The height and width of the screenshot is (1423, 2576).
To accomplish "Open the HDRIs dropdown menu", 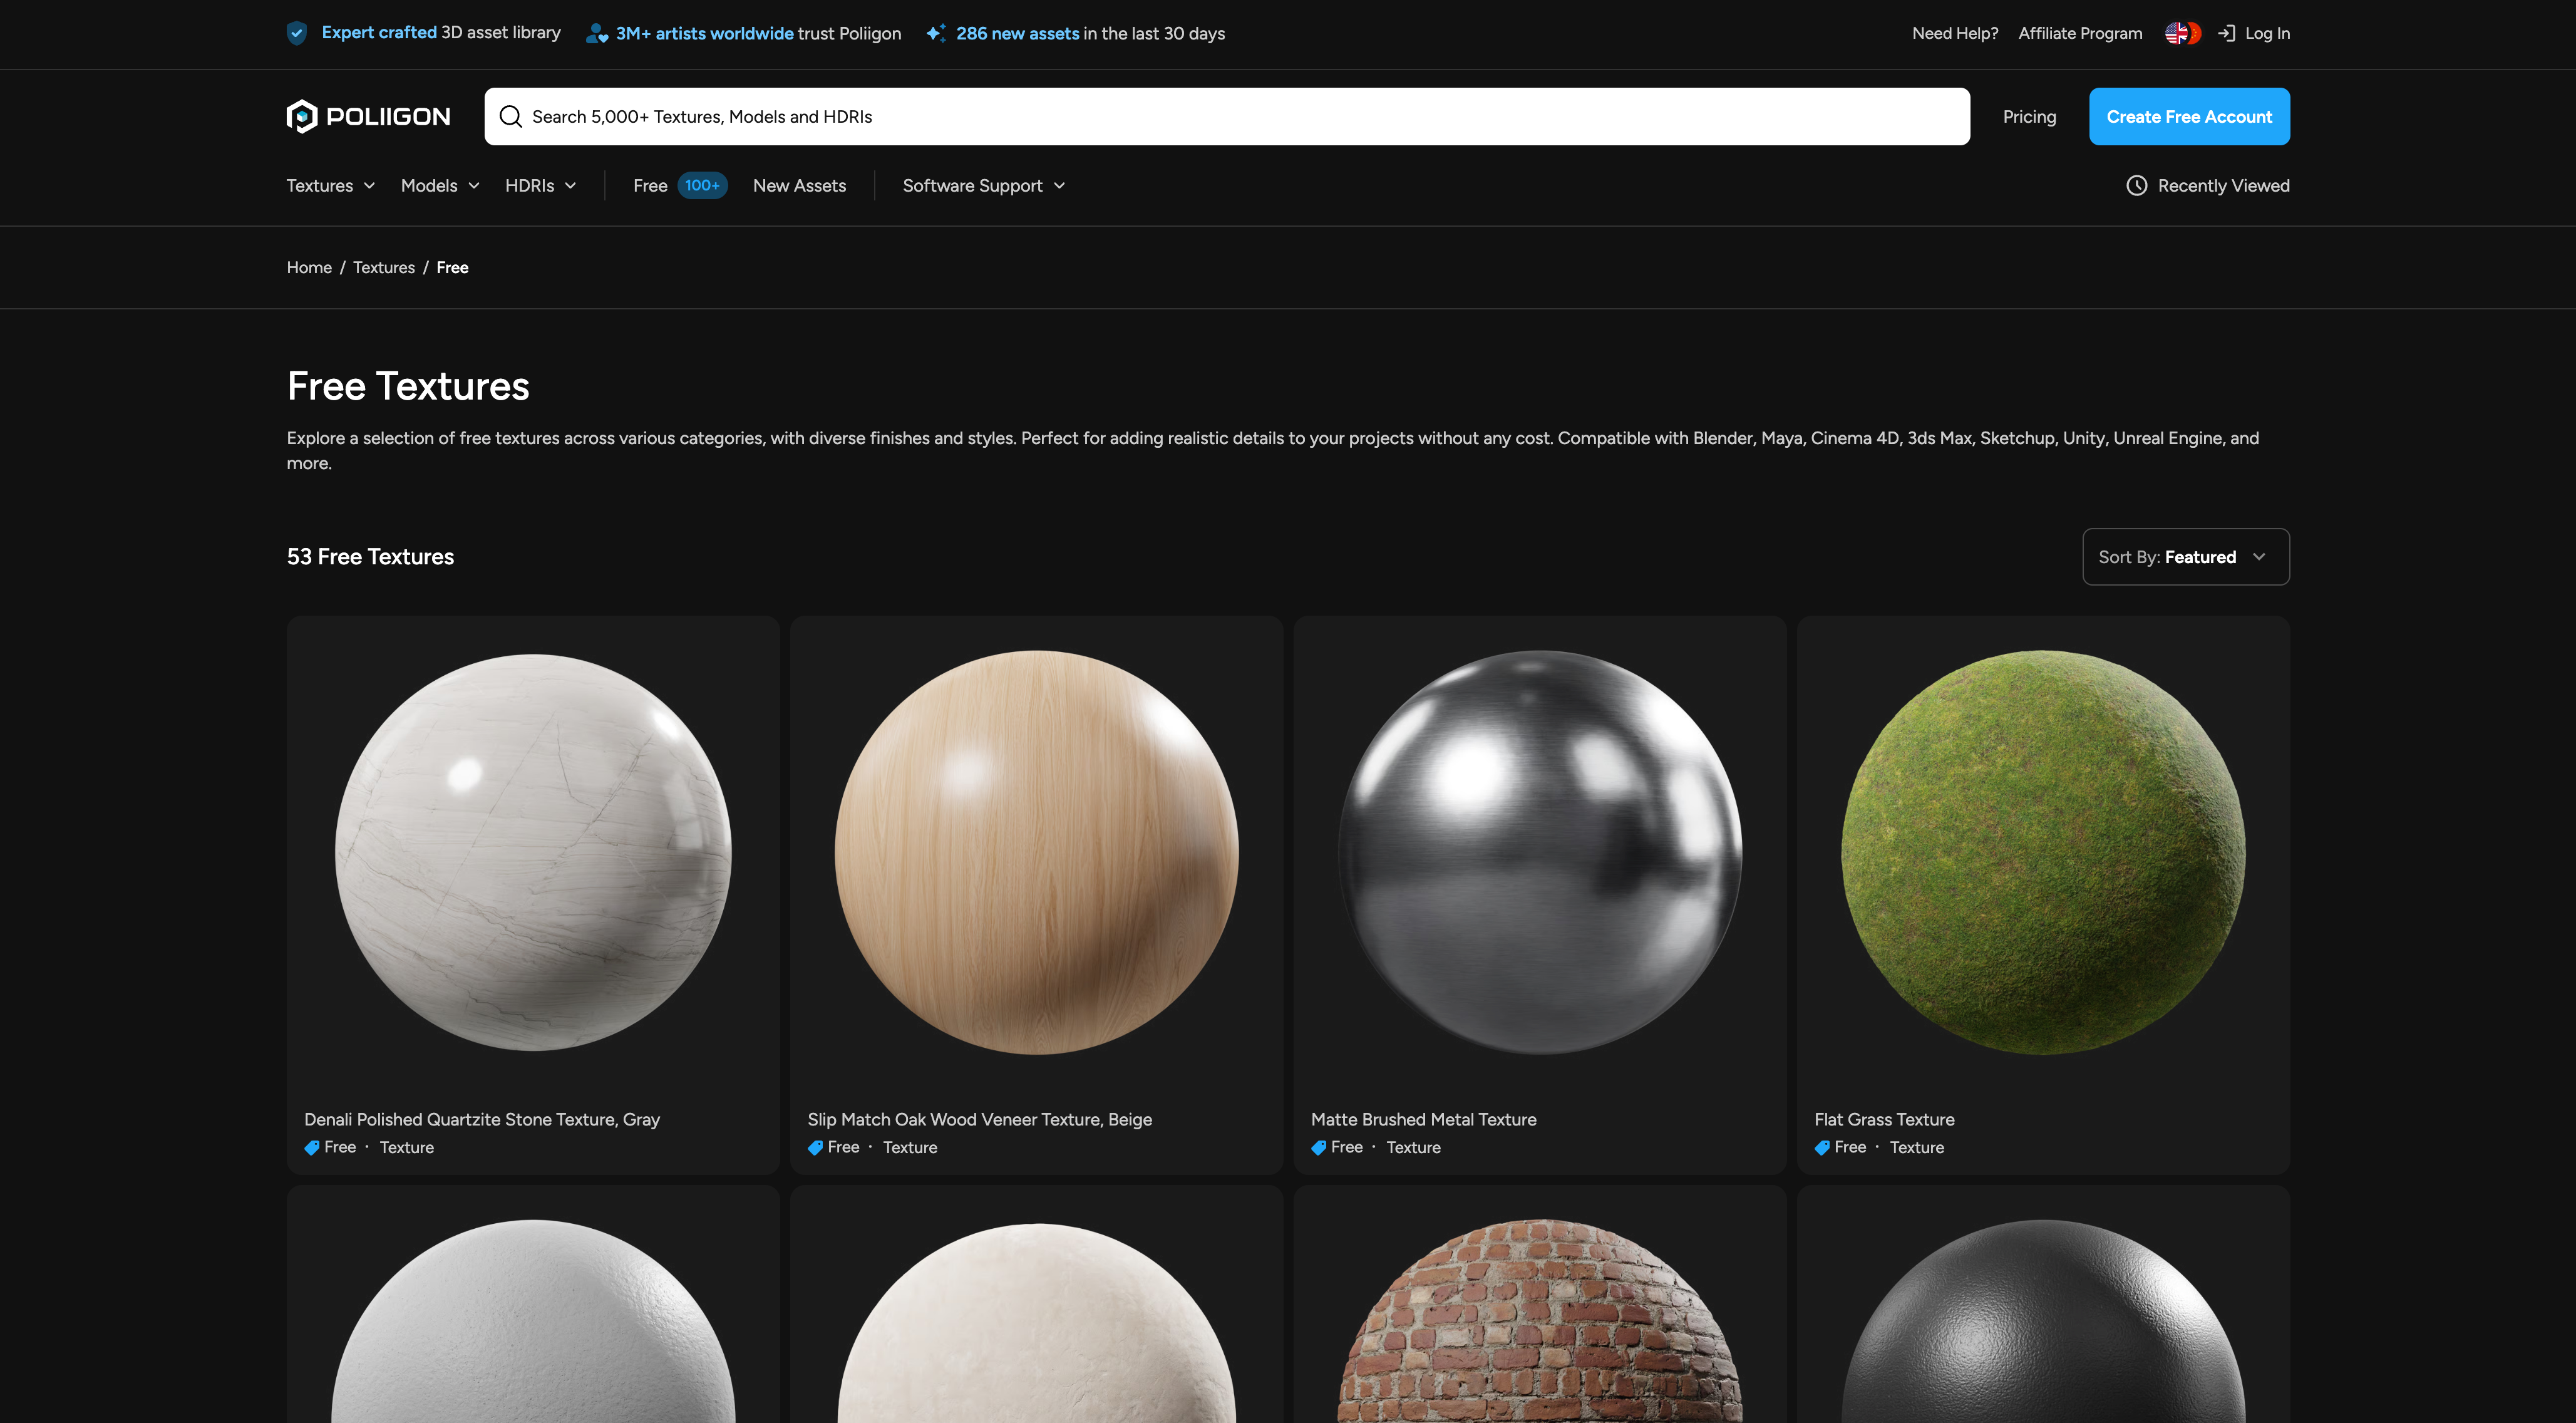I will [x=540, y=185].
